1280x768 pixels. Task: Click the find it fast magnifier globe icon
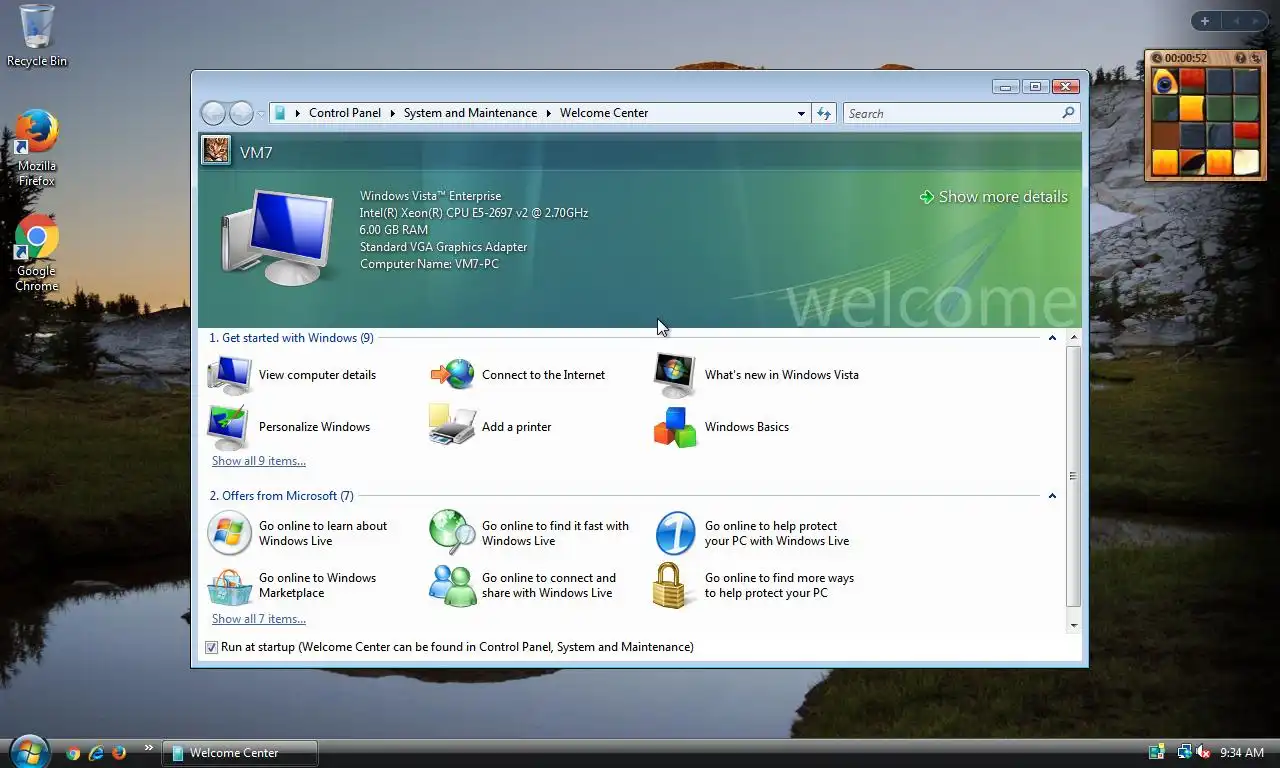click(x=453, y=533)
